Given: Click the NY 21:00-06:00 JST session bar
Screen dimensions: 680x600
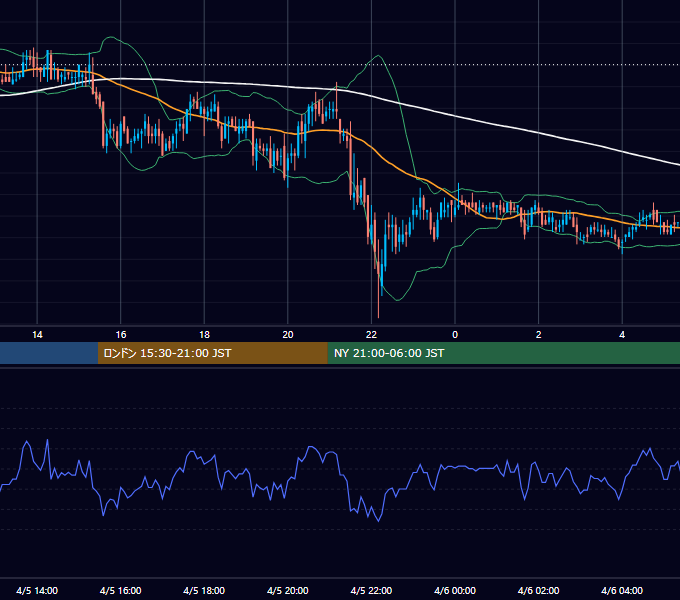Looking at the screenshot, I should coord(503,353).
